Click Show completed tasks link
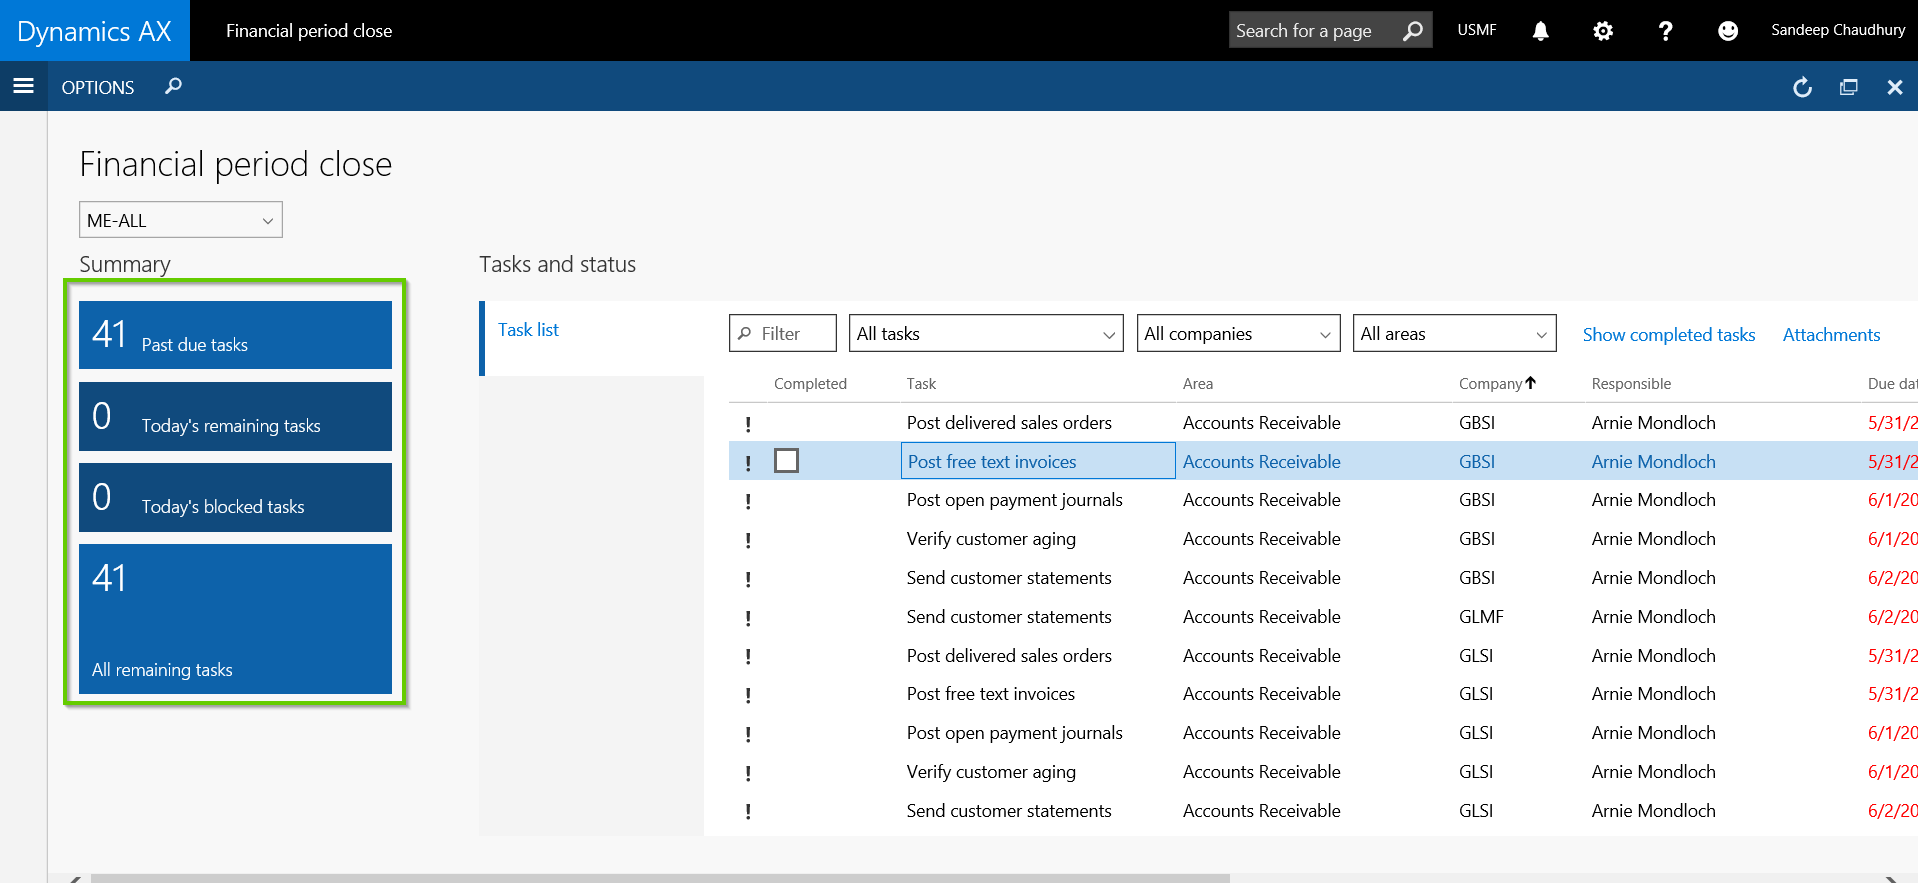The width and height of the screenshot is (1918, 883). pyautogui.click(x=1668, y=335)
